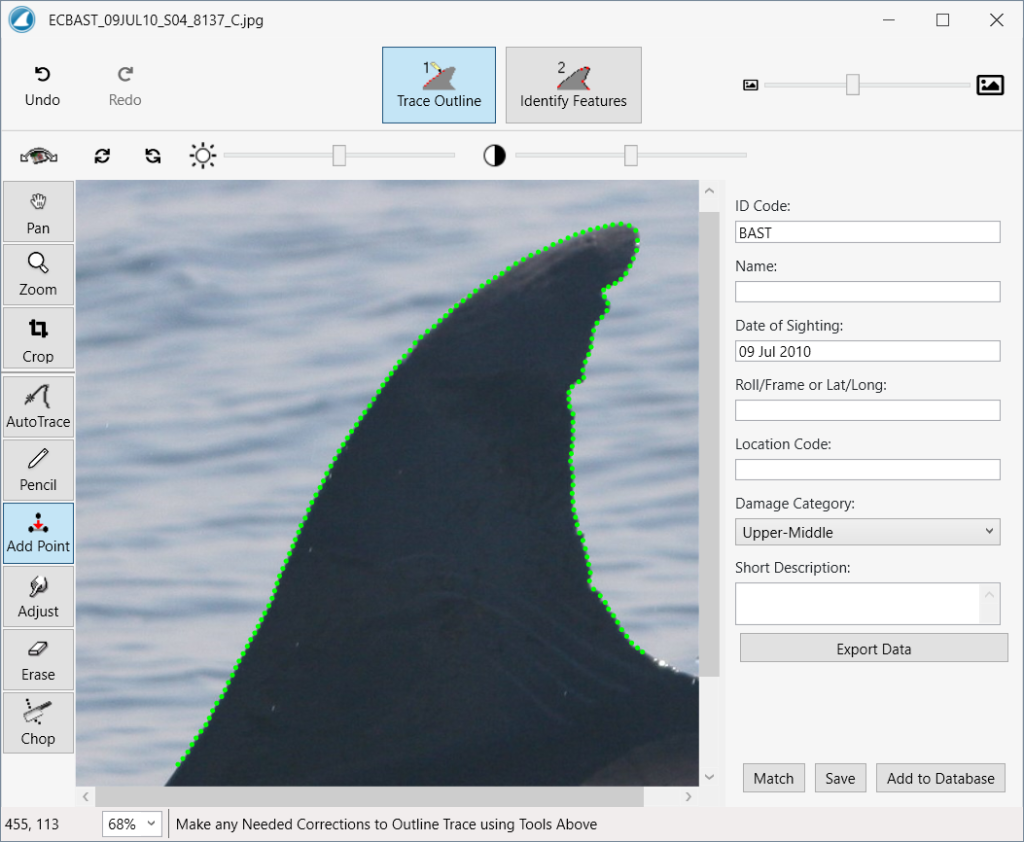Switch to Trace Outline step
The width and height of the screenshot is (1024, 842).
pyautogui.click(x=438, y=85)
